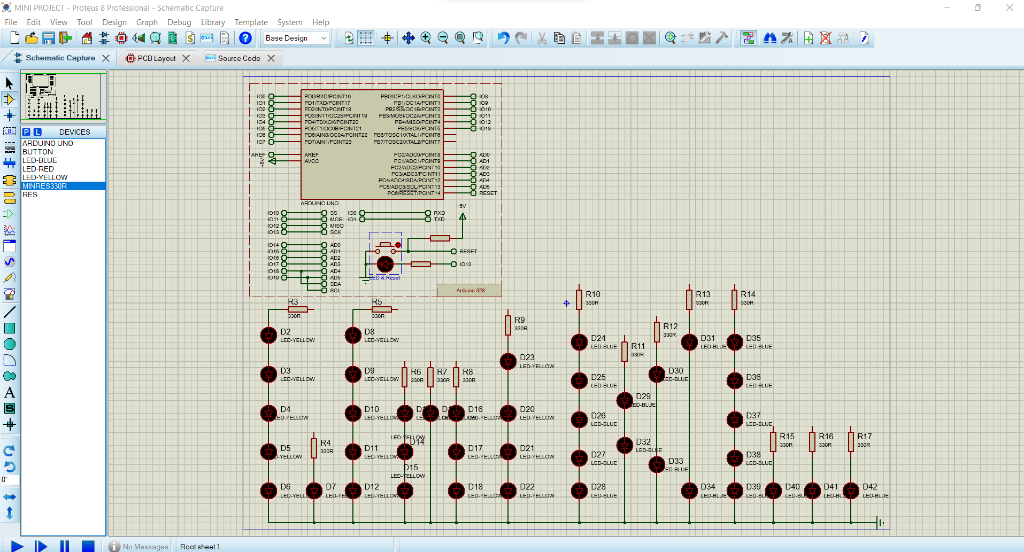Screen dimensions: 1024x552
Task: Select the Selection Mode arrow tool
Action: tap(9, 83)
